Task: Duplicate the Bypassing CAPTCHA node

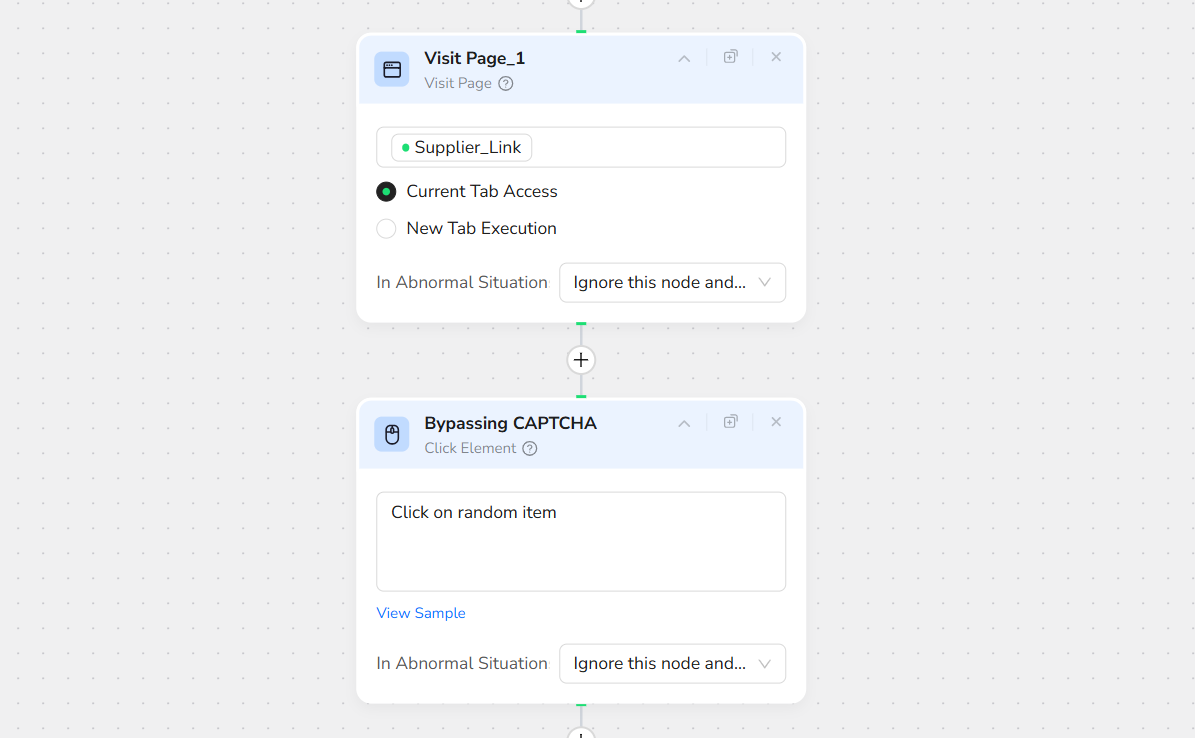Action: pos(731,422)
